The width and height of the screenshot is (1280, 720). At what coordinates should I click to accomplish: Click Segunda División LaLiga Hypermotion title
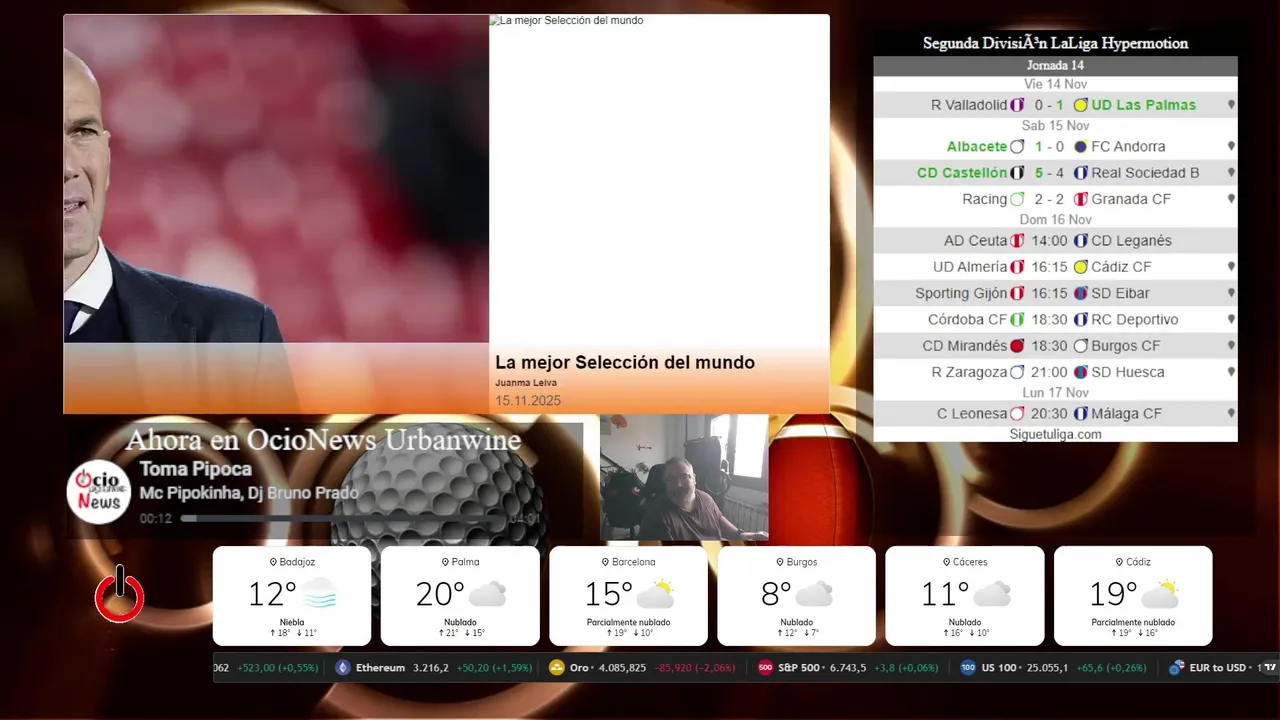(x=1055, y=43)
